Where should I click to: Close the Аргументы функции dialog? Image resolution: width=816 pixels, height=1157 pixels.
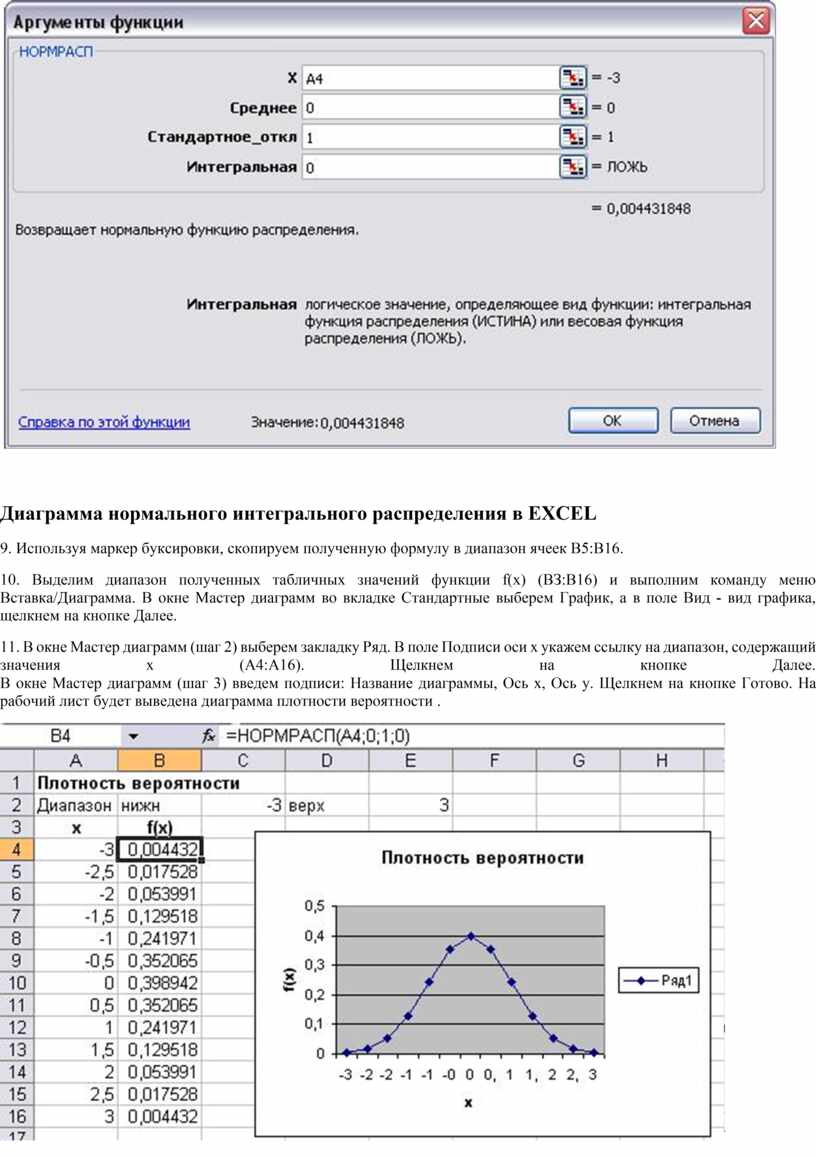(x=758, y=21)
